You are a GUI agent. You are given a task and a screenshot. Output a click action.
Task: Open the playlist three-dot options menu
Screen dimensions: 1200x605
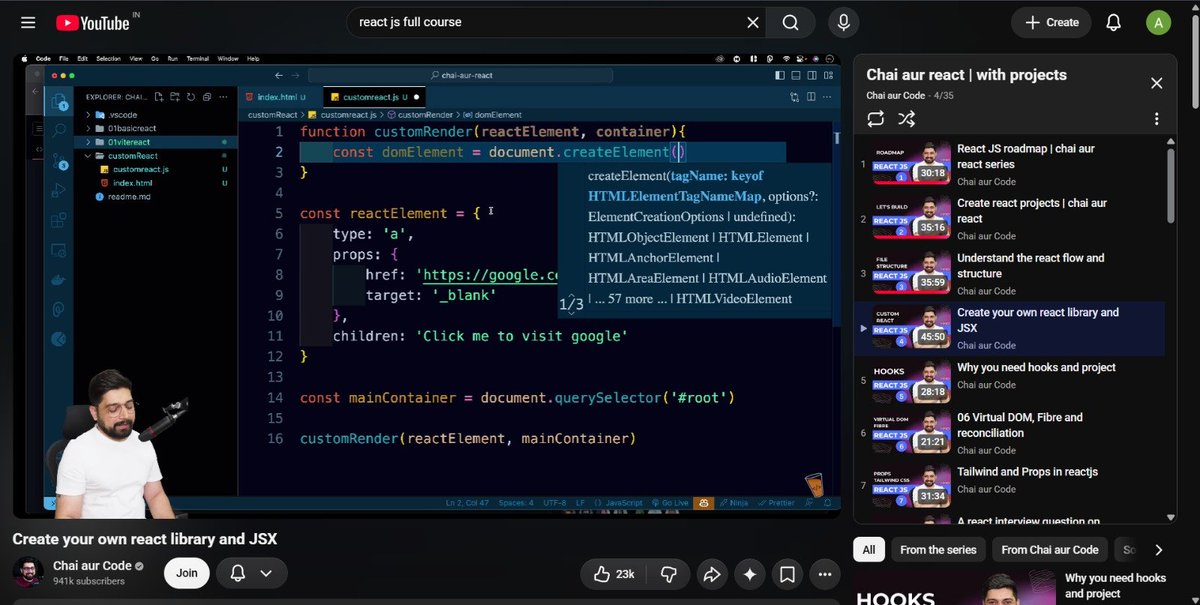point(1156,119)
